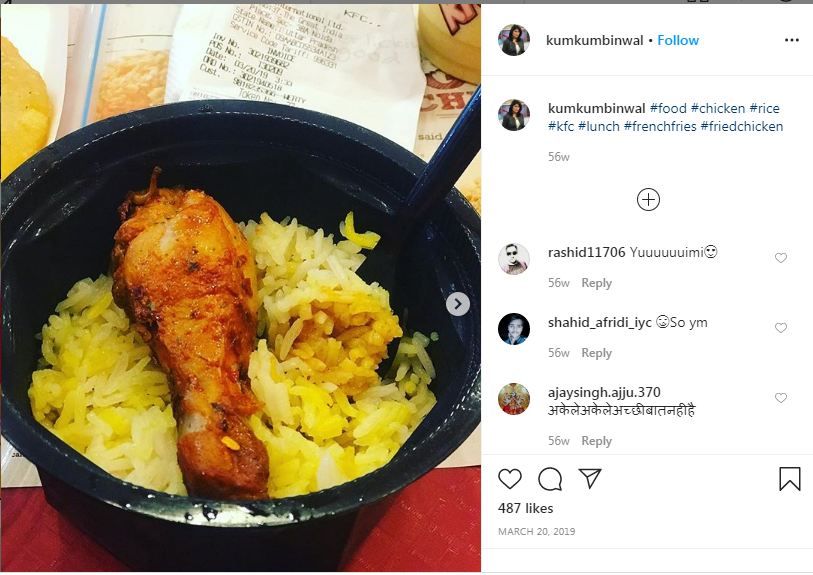
Task: Like ajaysingh.ajju.370's comment
Action: click(781, 398)
